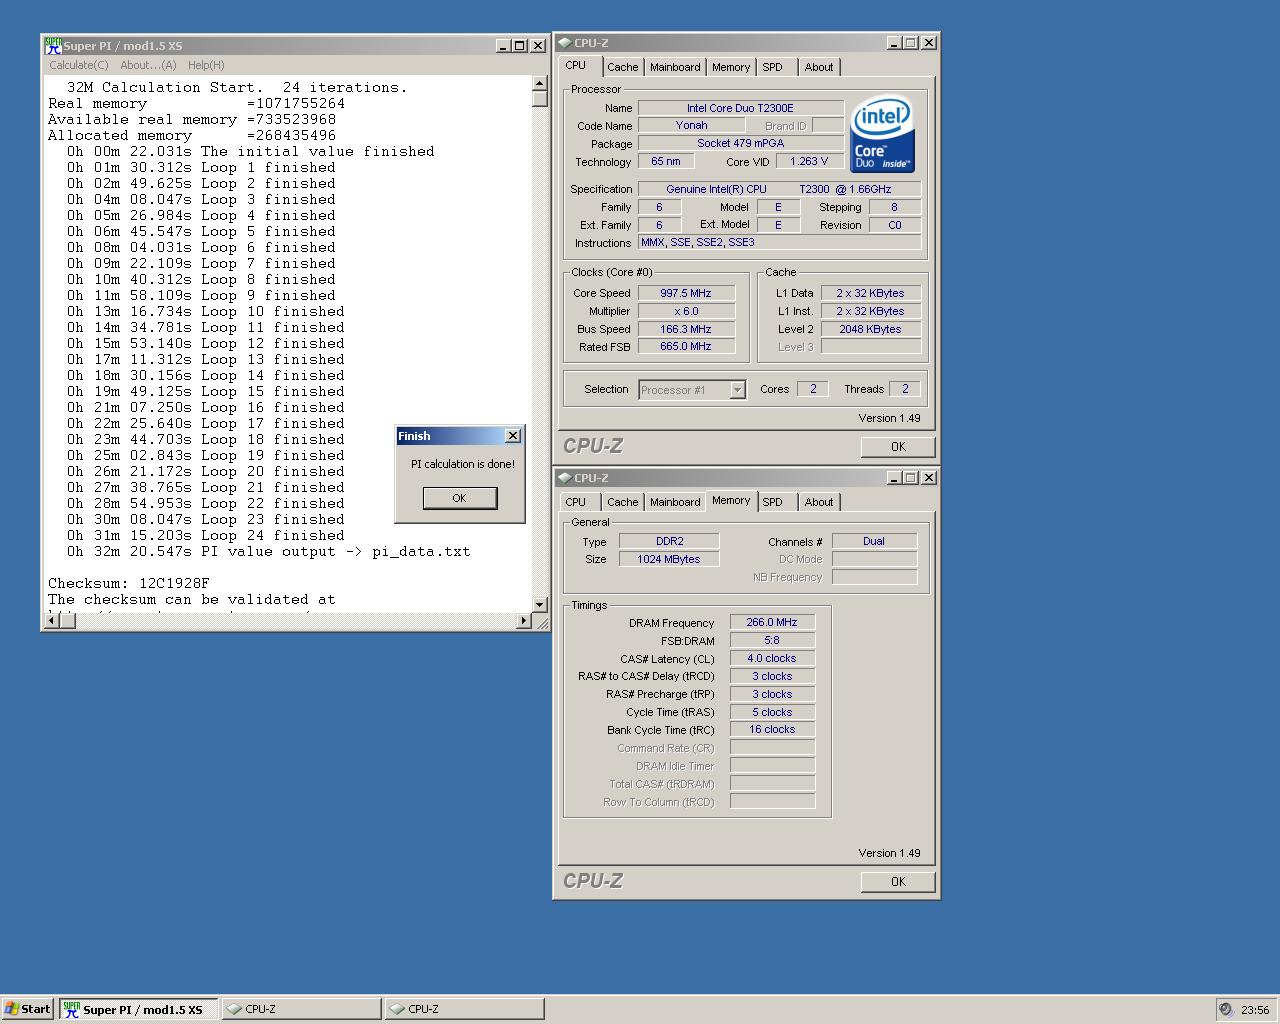Image resolution: width=1280 pixels, height=1024 pixels.
Task: Click the Code Name value Yonah
Action: click(x=691, y=125)
